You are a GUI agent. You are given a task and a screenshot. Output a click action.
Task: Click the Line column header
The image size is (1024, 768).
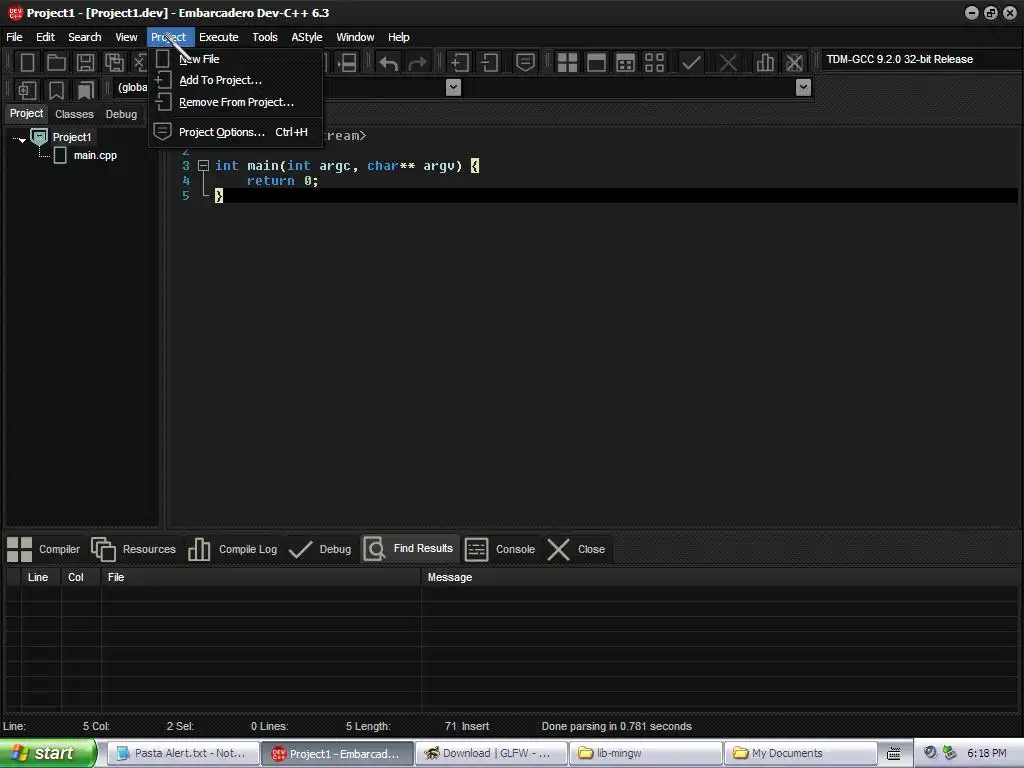(38, 577)
